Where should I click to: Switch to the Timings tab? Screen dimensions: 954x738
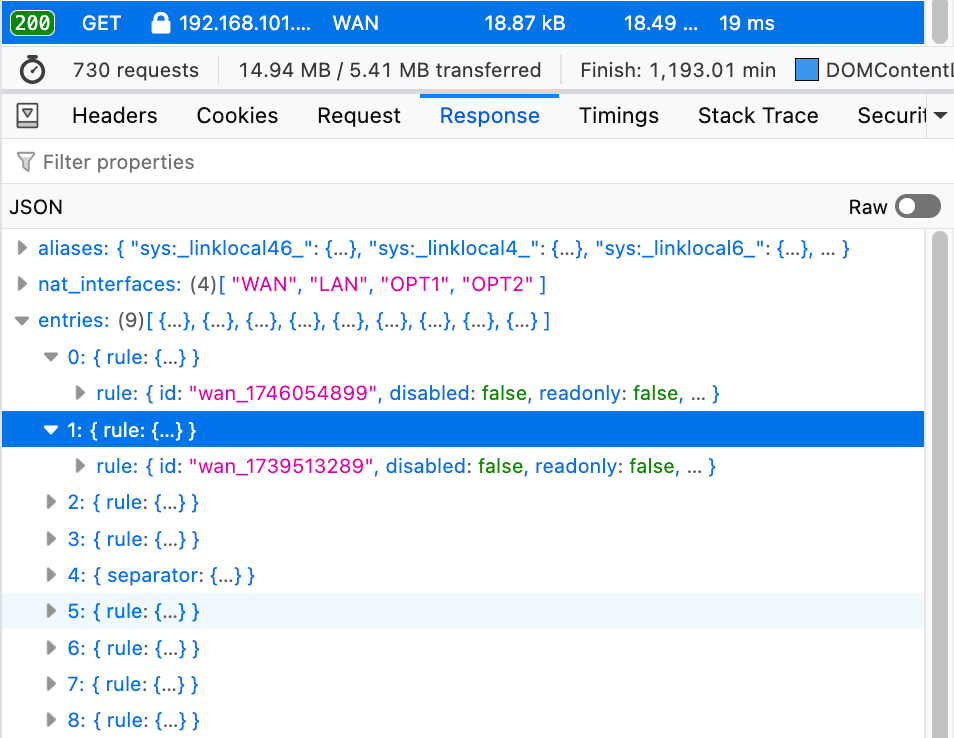tap(618, 116)
